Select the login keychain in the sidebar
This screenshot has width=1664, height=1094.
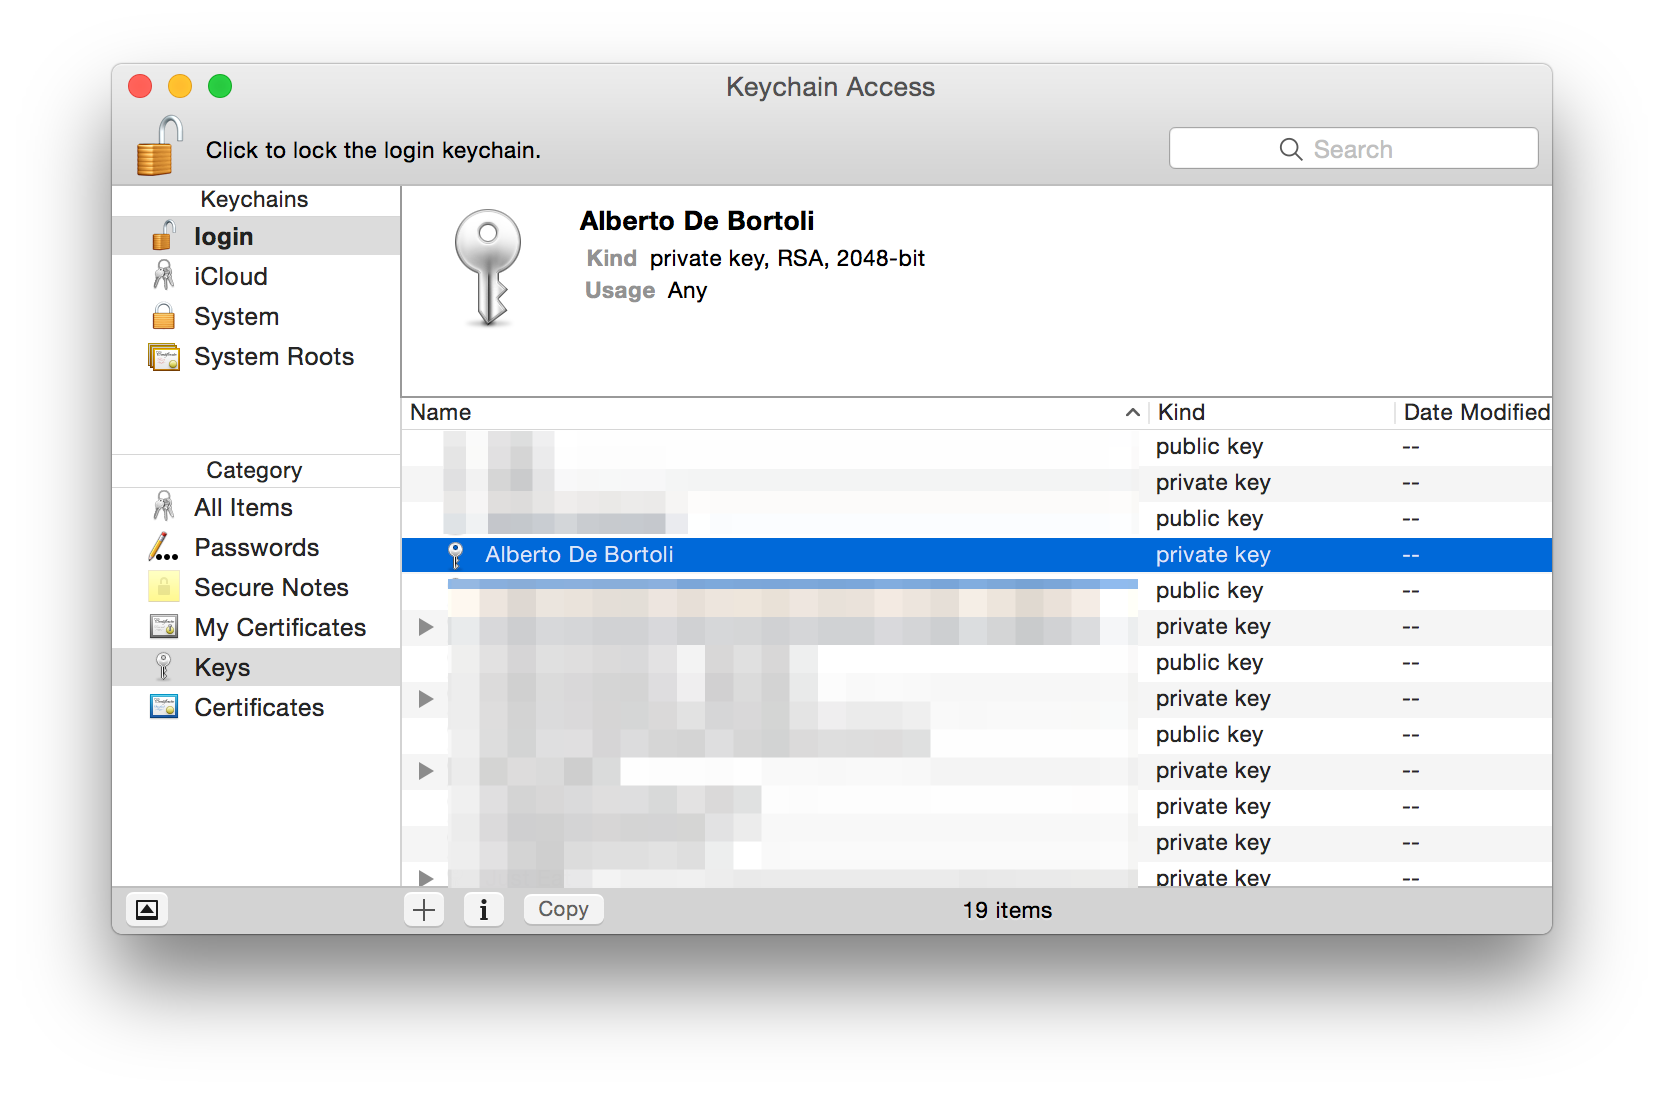256,236
